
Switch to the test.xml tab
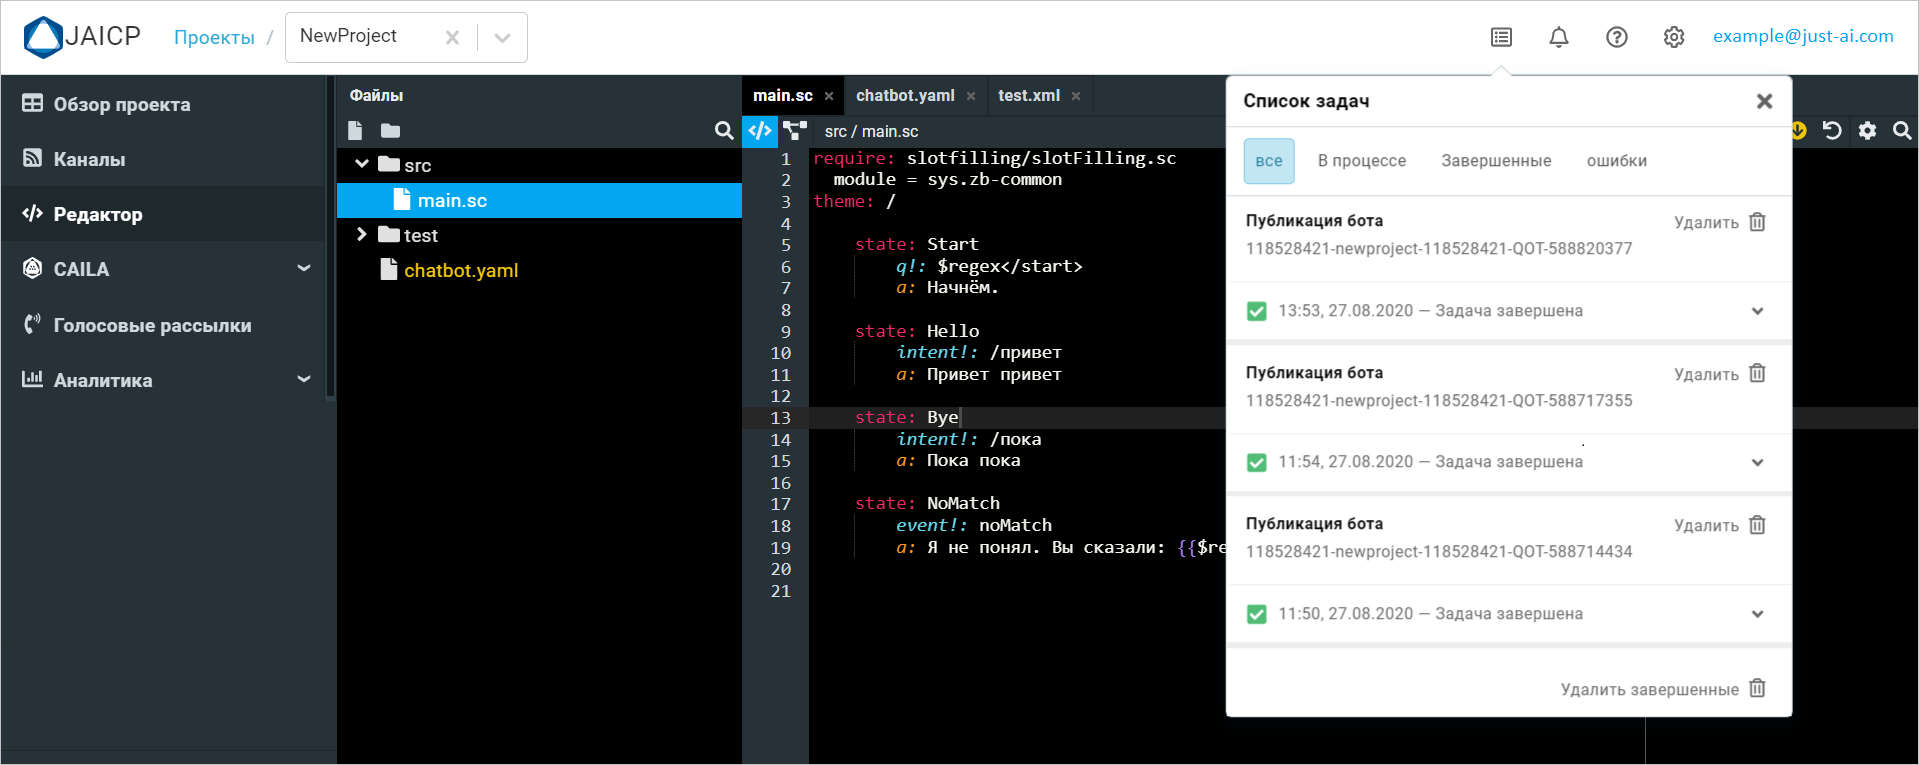(1029, 96)
